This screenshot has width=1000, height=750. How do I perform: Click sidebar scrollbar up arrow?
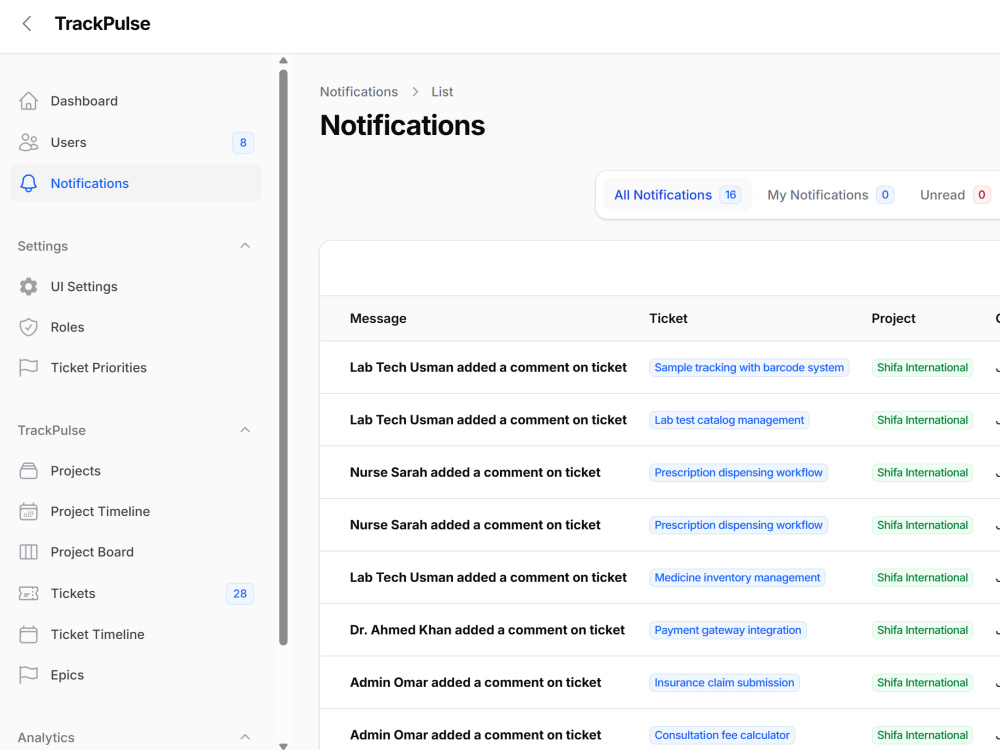tap(283, 61)
